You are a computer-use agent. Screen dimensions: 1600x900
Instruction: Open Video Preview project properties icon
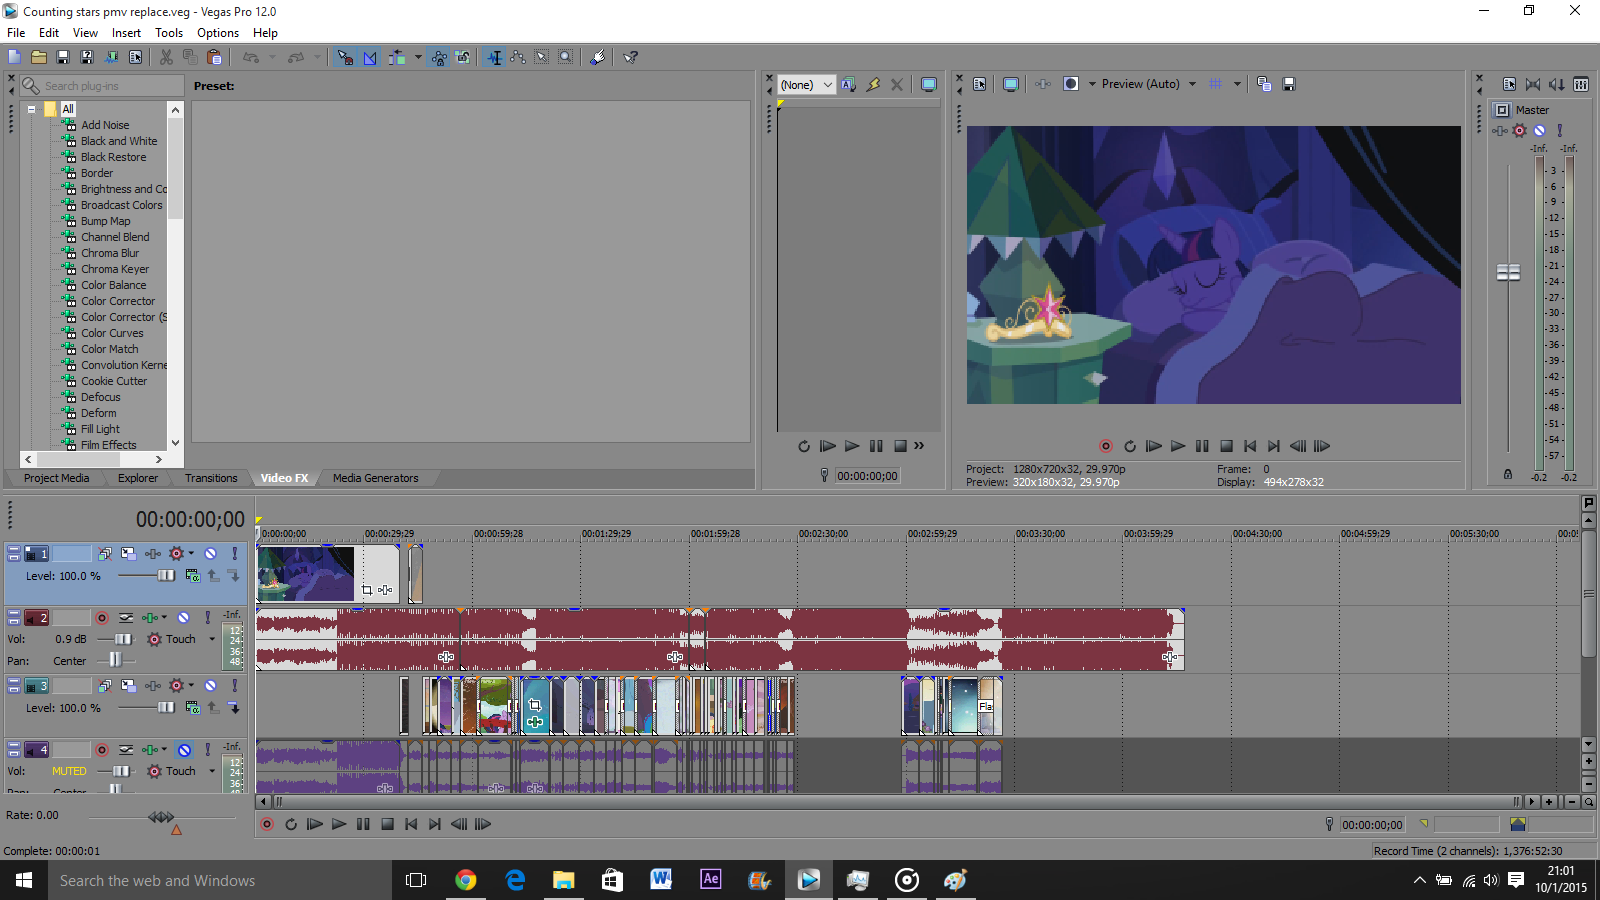tap(980, 84)
